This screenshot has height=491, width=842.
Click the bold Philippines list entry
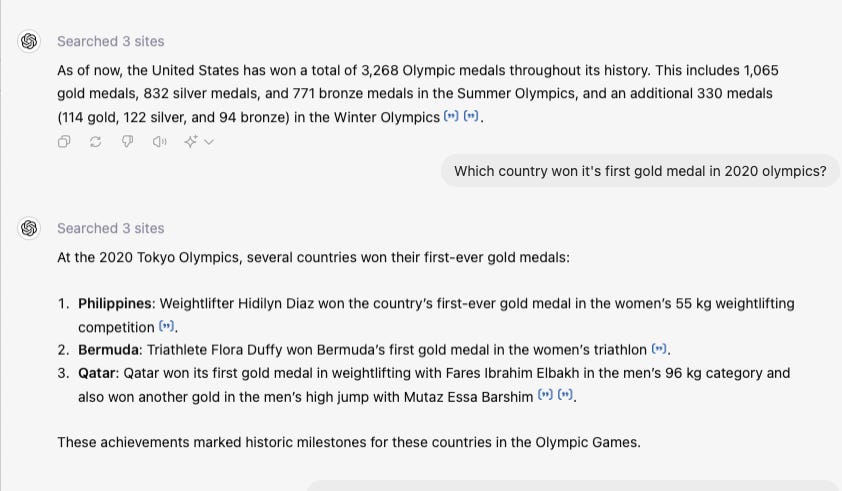(115, 304)
